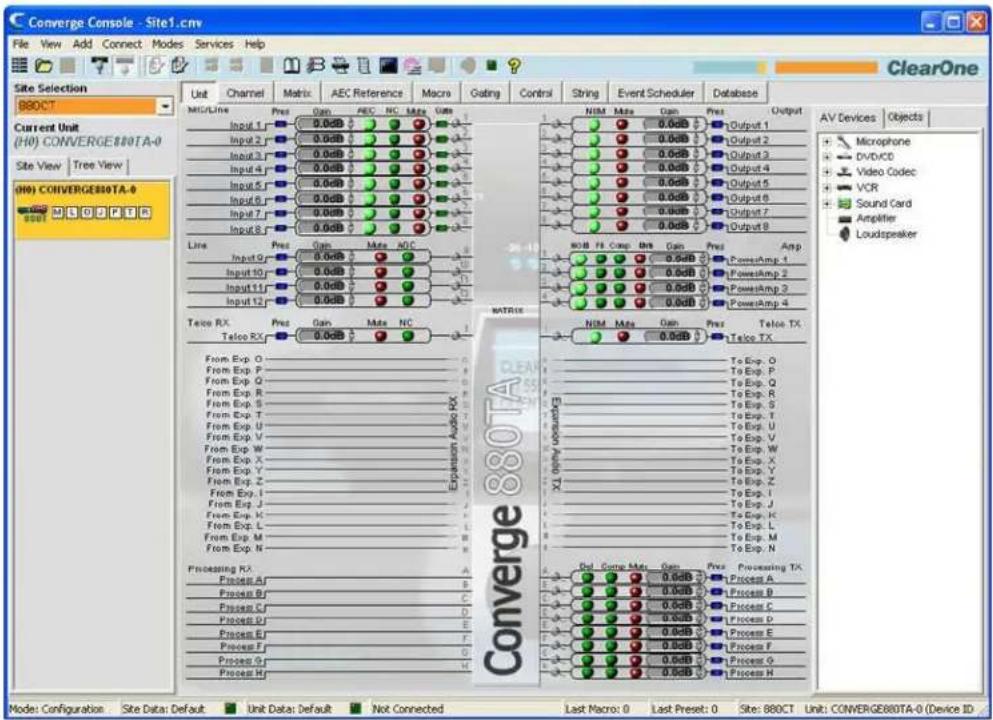993x720 pixels.
Task: Expand the DVD/CD tree node
Action: point(827,156)
